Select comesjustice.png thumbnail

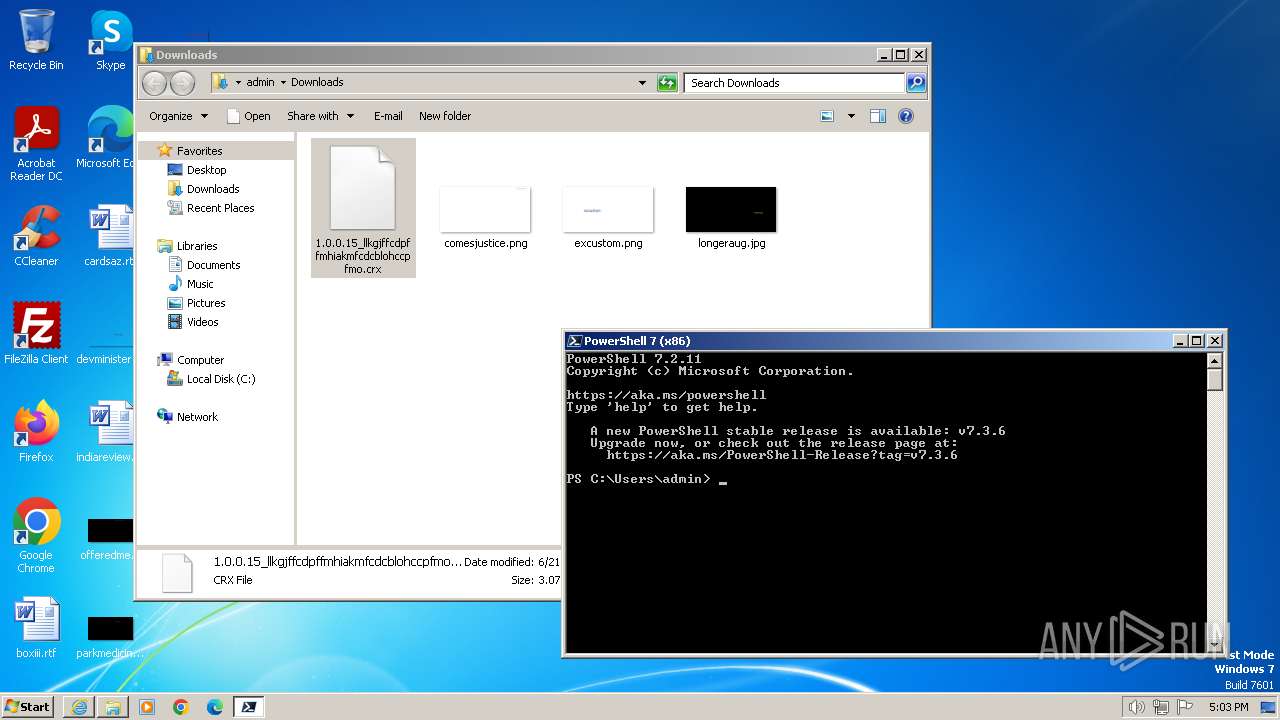(x=486, y=217)
